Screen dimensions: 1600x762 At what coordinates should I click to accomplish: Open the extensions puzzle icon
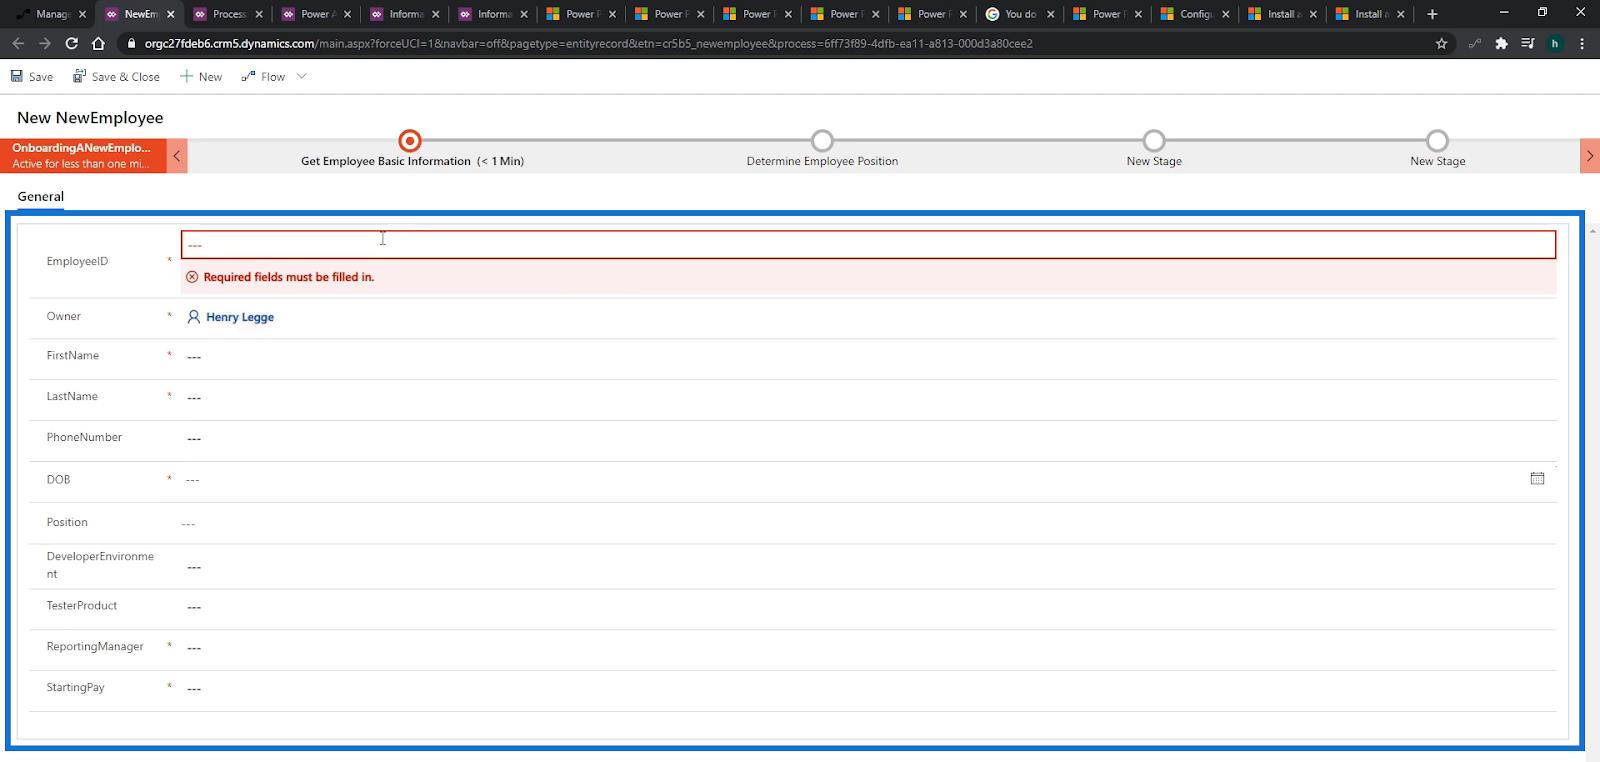pyautogui.click(x=1501, y=43)
